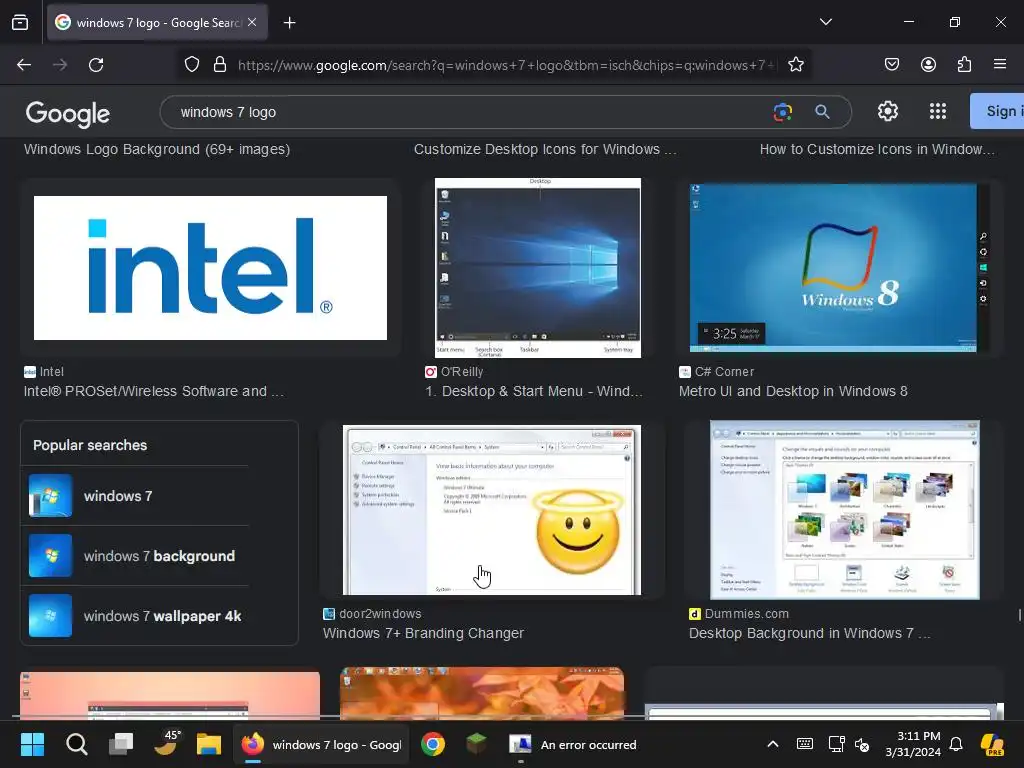Reload the current page

[x=96, y=65]
